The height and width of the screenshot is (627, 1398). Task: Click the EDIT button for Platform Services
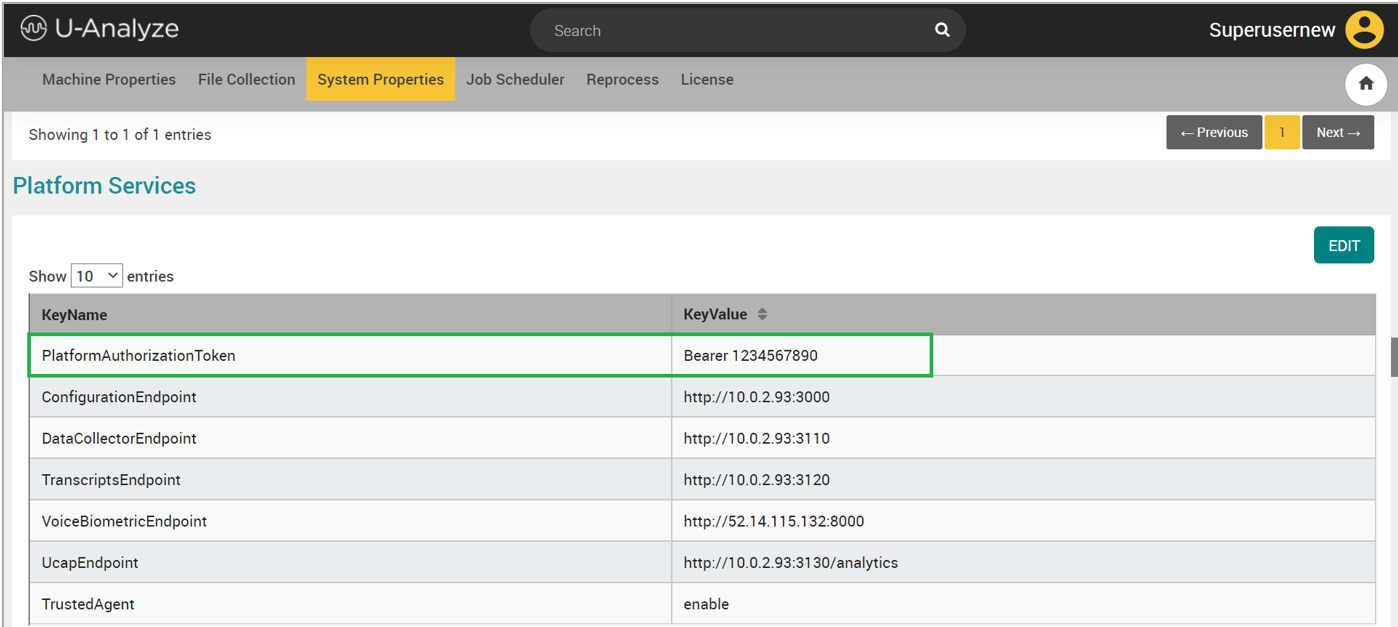point(1344,245)
